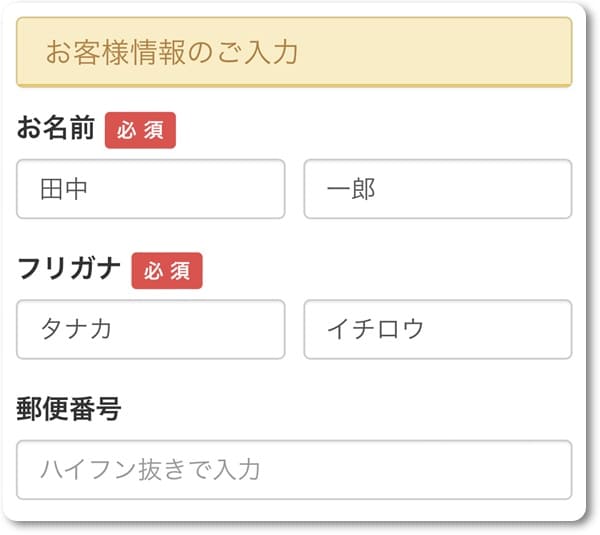Place cursor in right name input
Image resolution: width=600 pixels, height=535 pixels.
point(437,189)
